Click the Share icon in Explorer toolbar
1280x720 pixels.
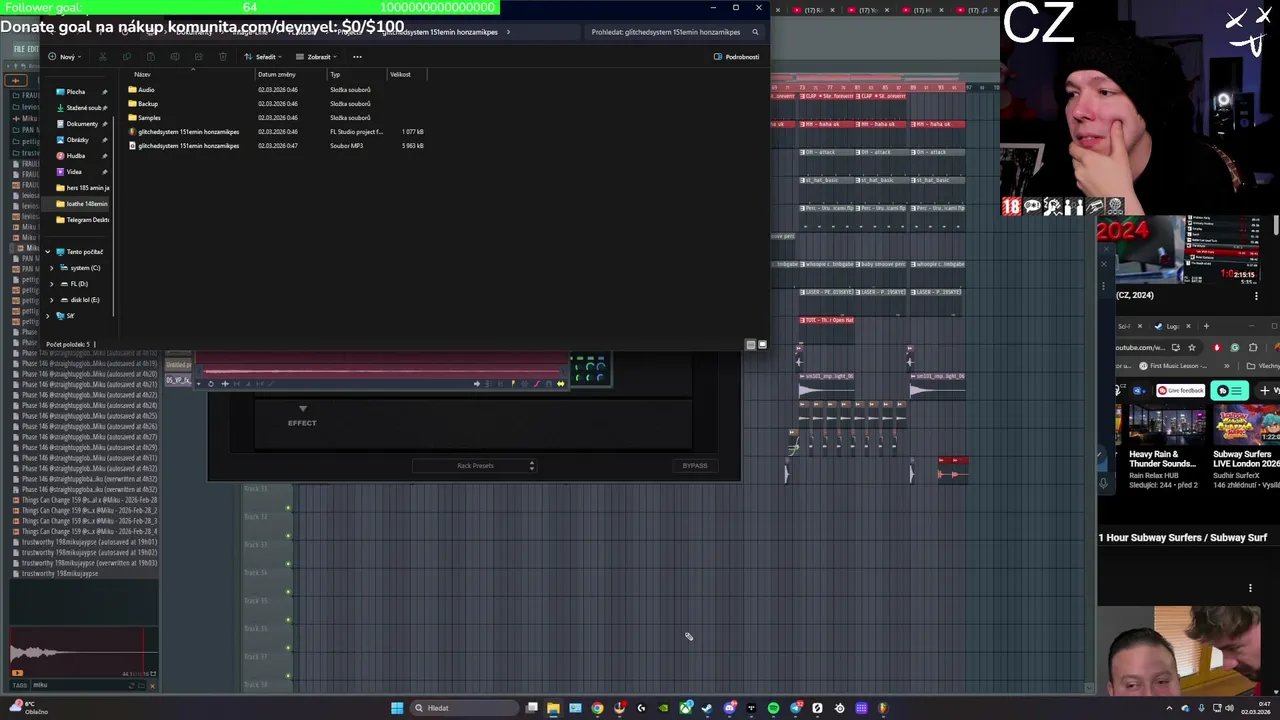point(199,57)
